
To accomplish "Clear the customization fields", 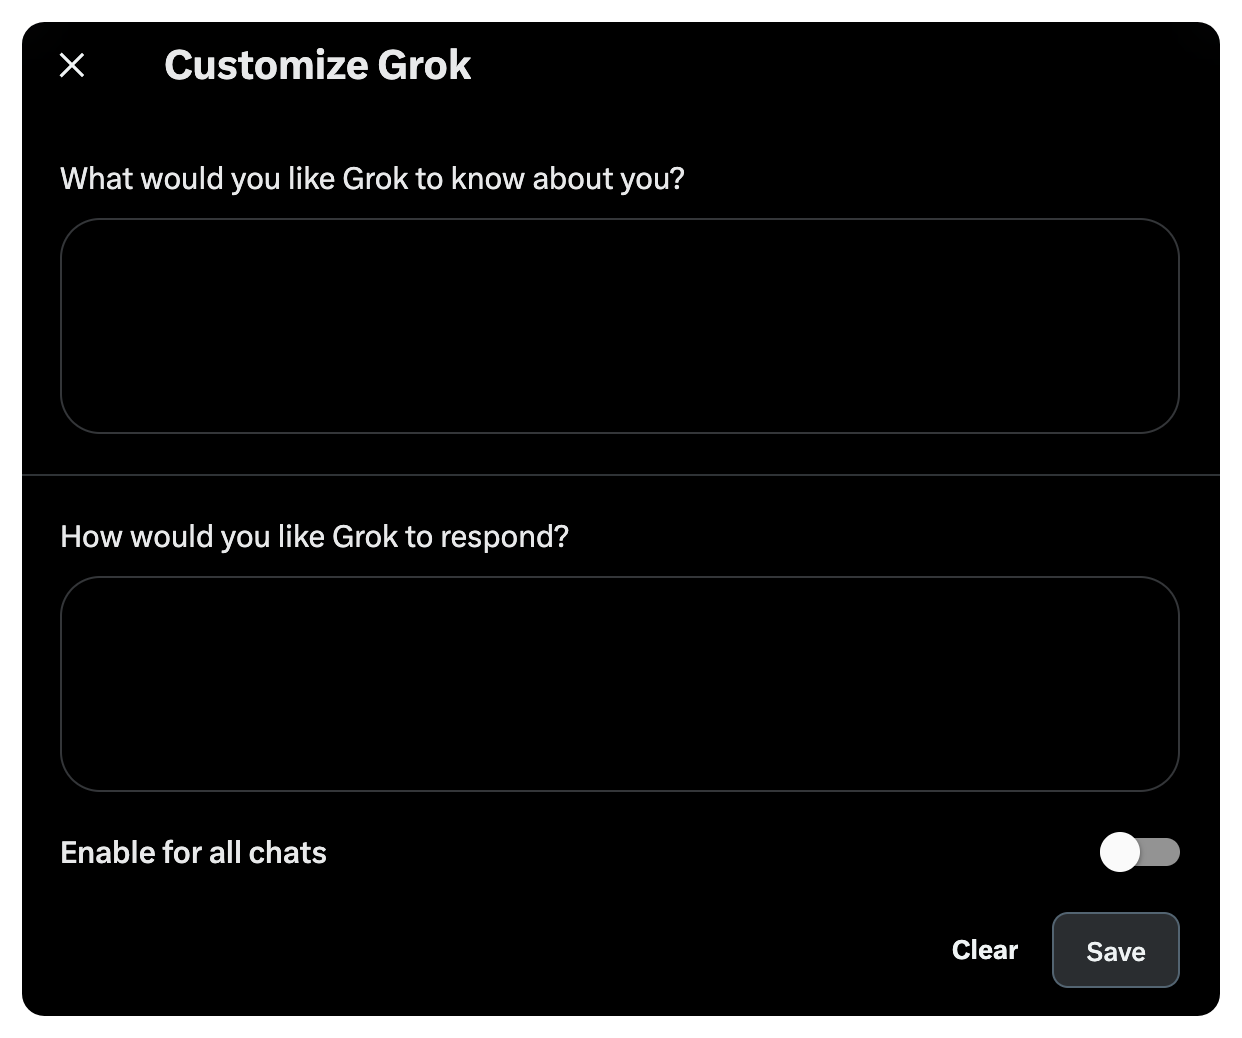I will tap(985, 950).
